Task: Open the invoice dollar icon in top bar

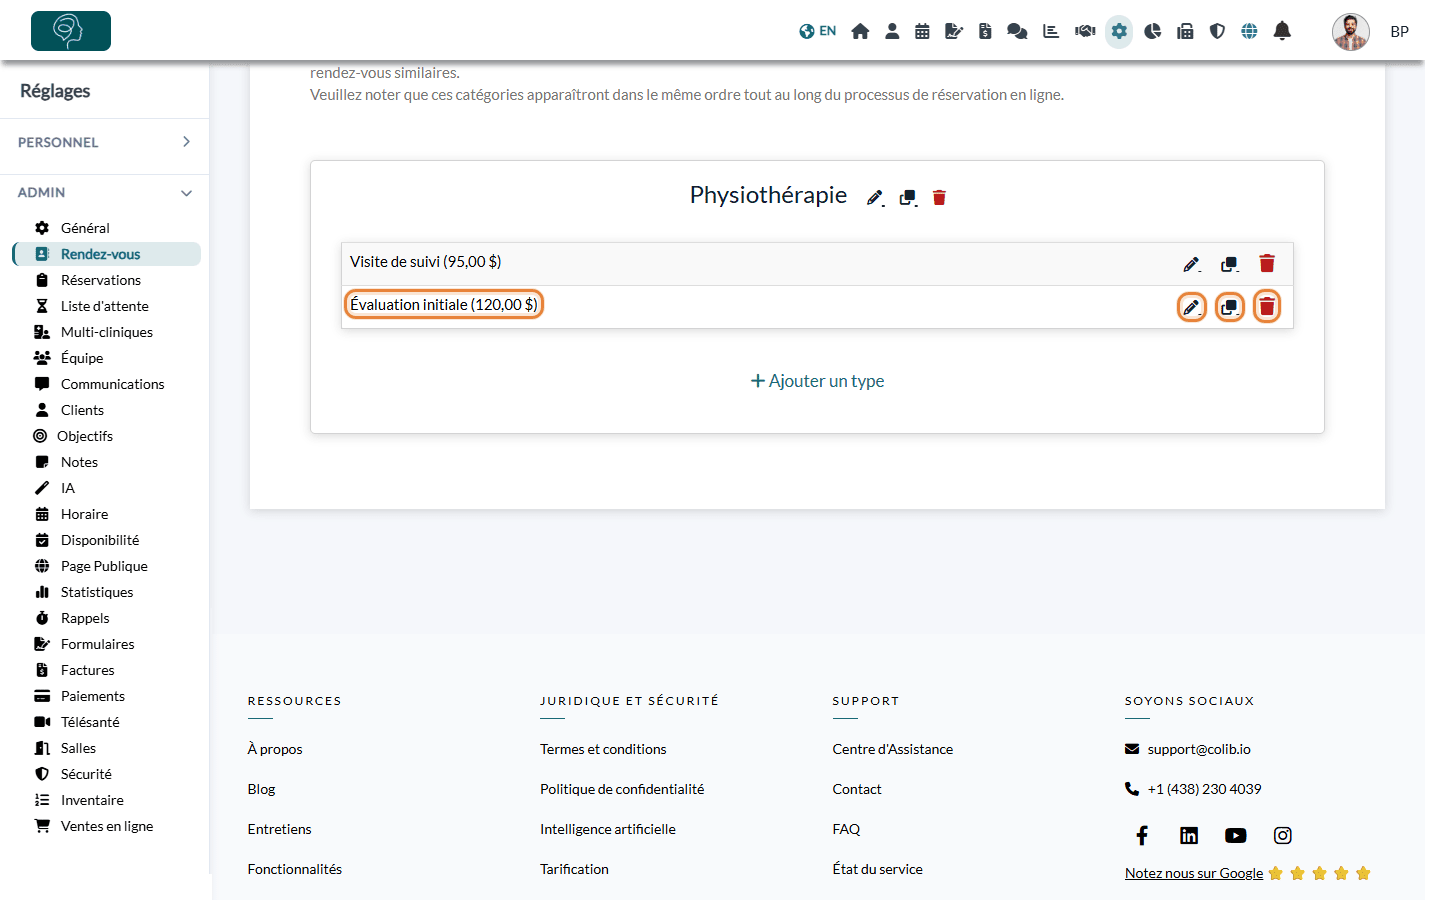Action: (x=985, y=31)
